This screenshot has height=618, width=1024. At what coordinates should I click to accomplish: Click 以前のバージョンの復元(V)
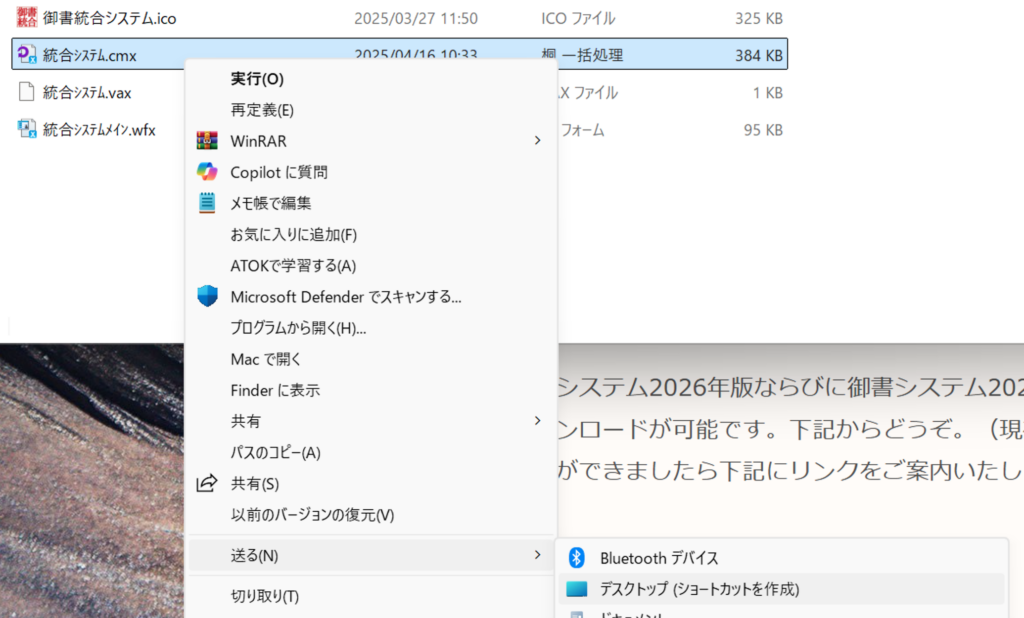click(312, 515)
